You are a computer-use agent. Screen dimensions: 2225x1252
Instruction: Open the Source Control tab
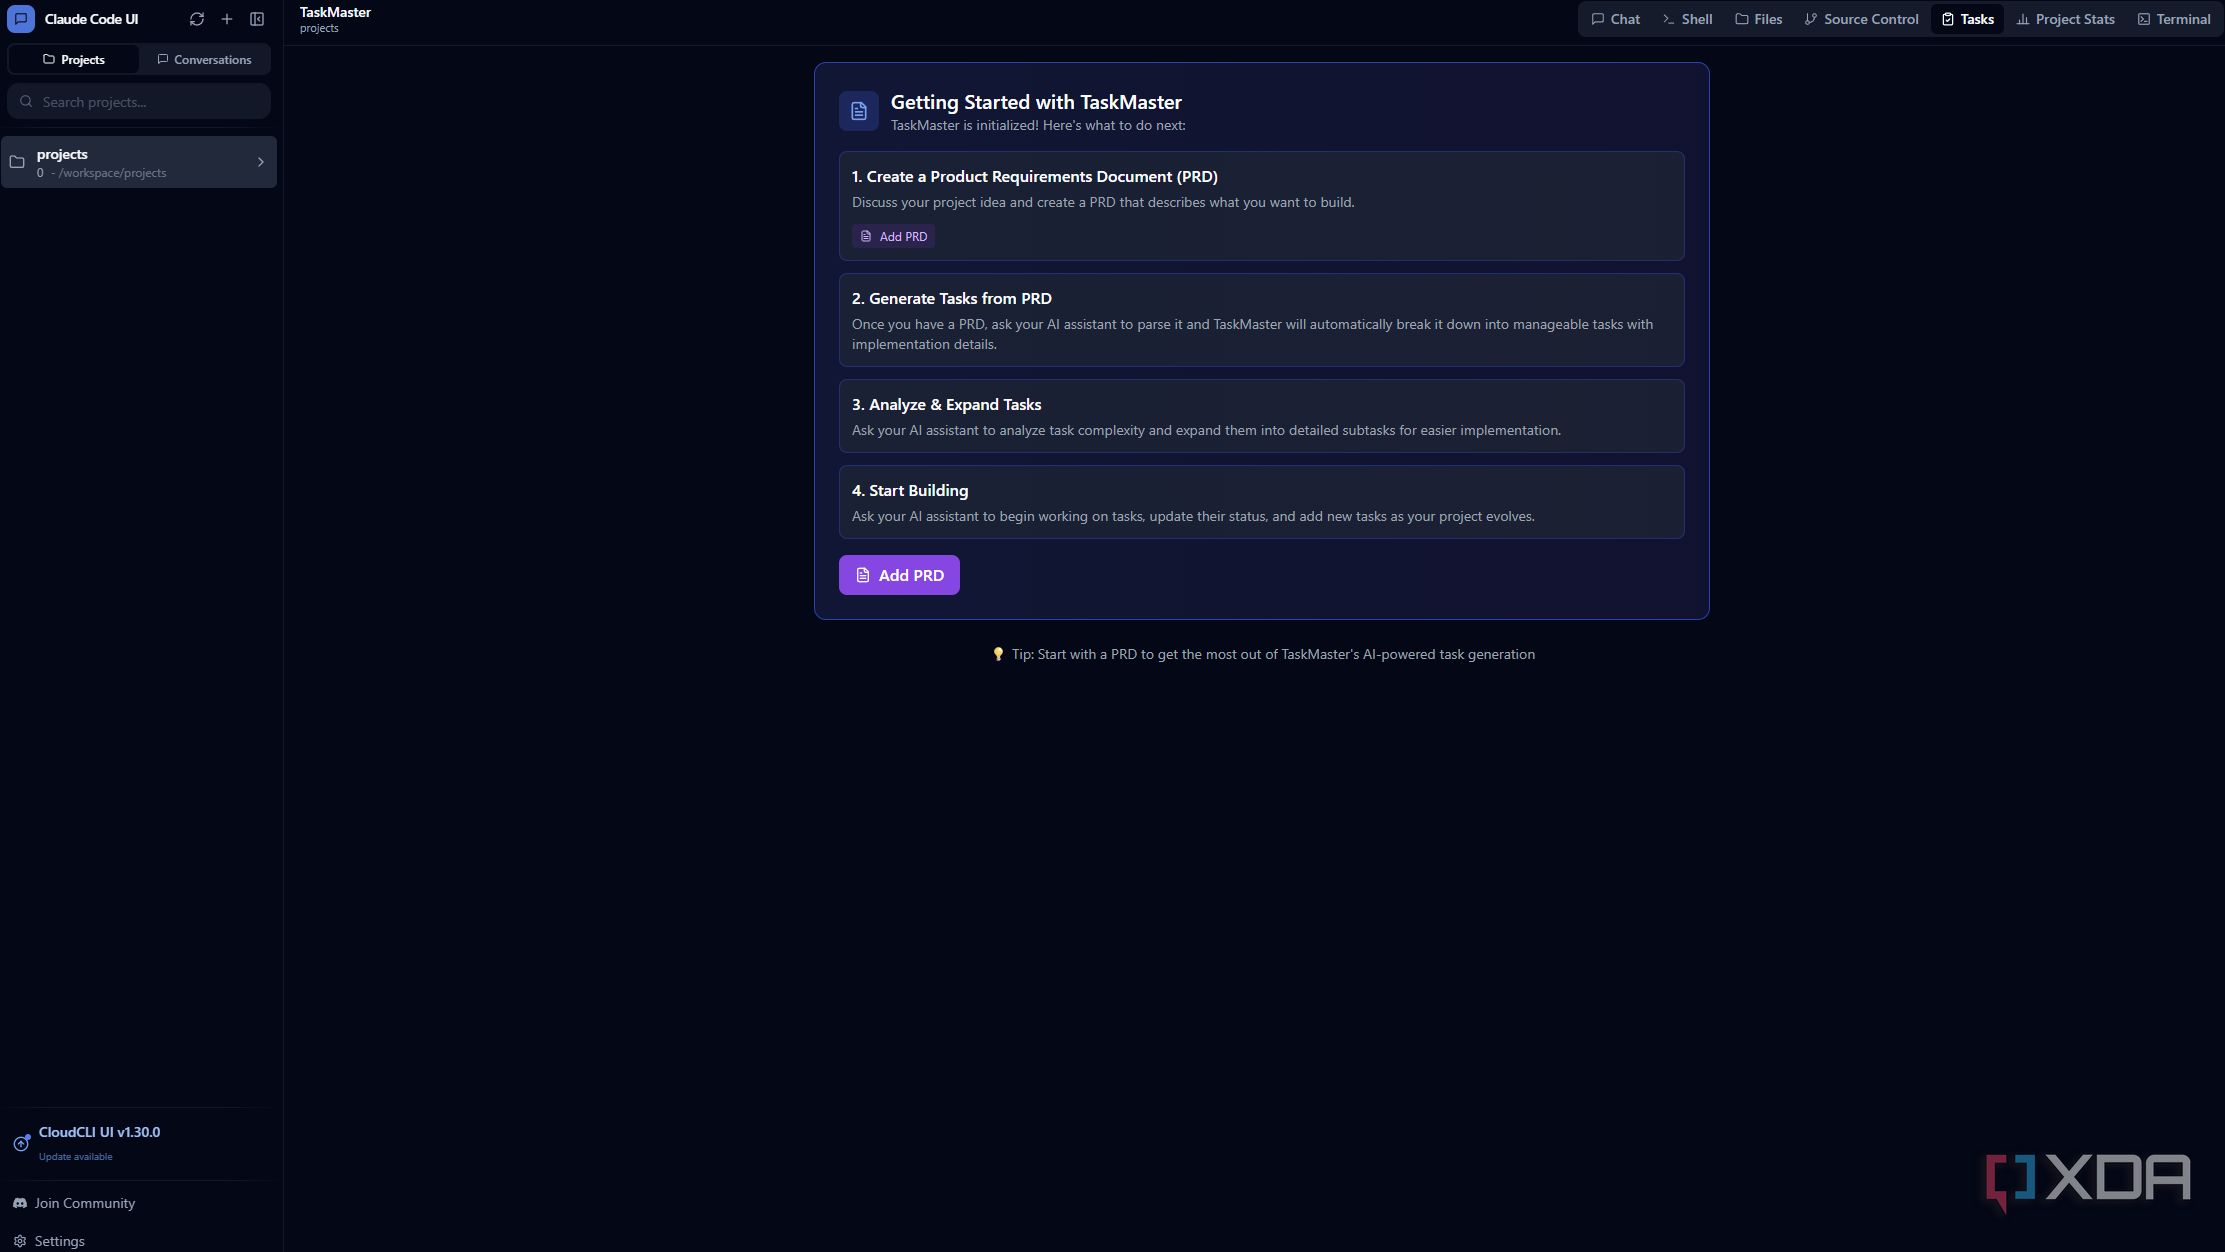tap(1862, 19)
